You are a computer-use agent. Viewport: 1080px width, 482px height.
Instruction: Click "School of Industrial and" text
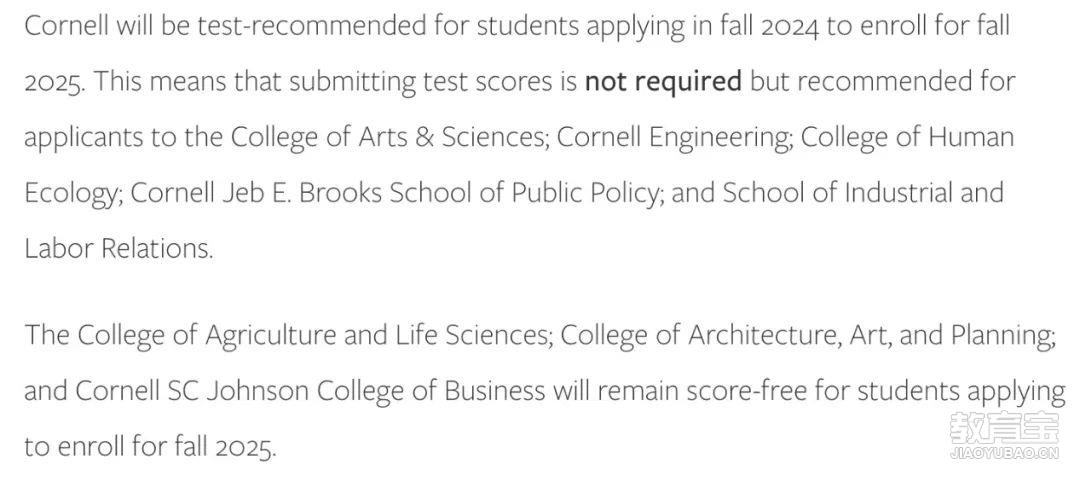click(x=862, y=193)
